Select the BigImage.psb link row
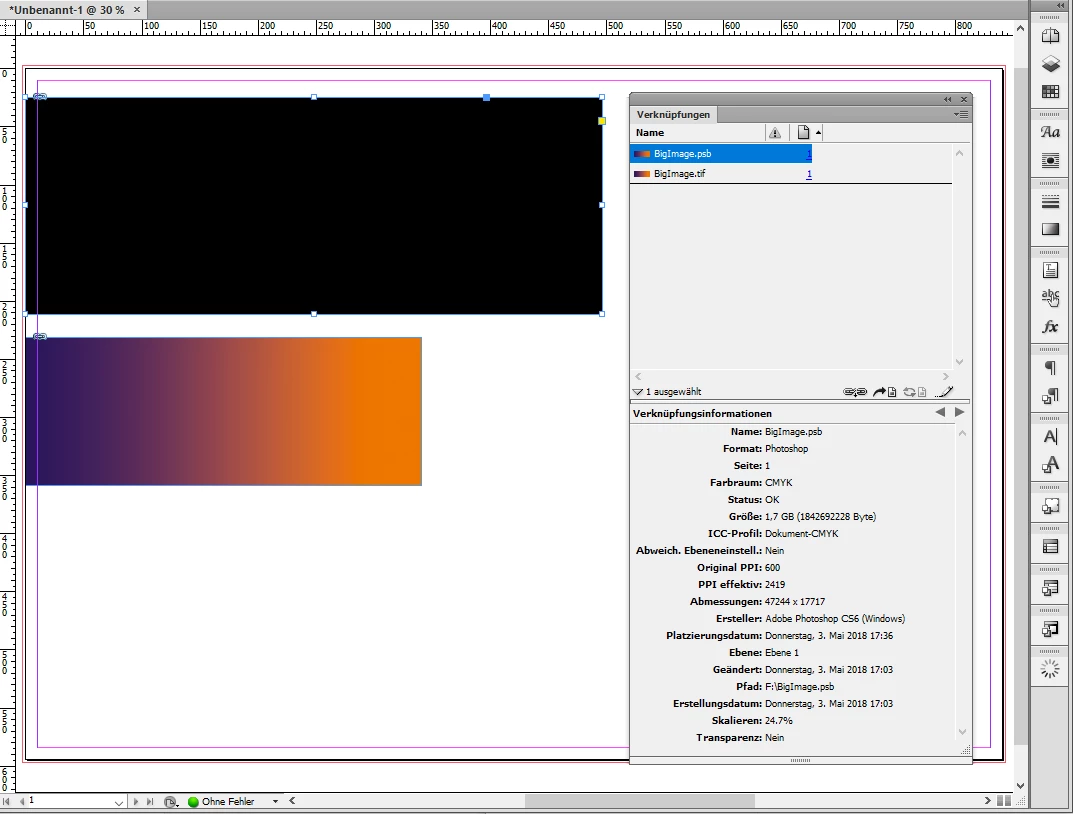The width and height of the screenshot is (1073, 814). click(x=721, y=154)
